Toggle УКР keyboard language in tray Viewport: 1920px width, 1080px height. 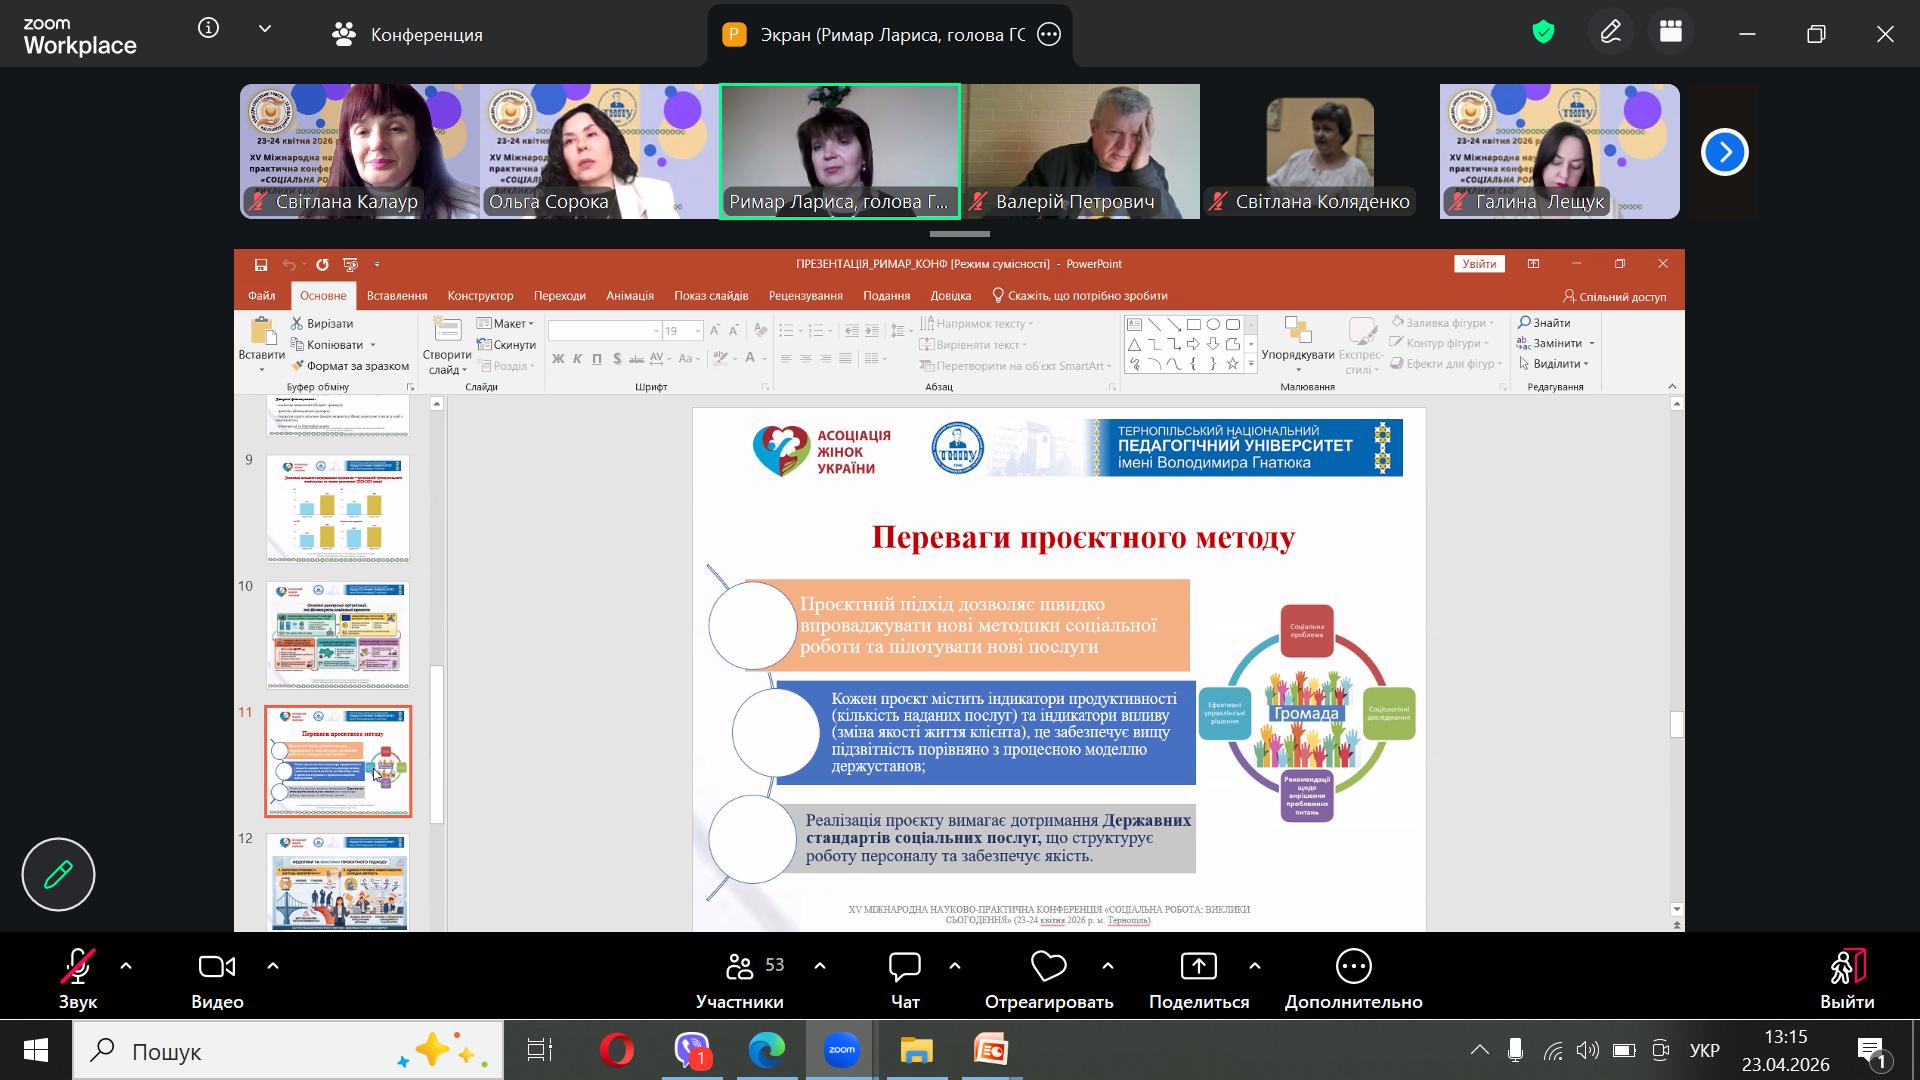click(x=1704, y=1051)
